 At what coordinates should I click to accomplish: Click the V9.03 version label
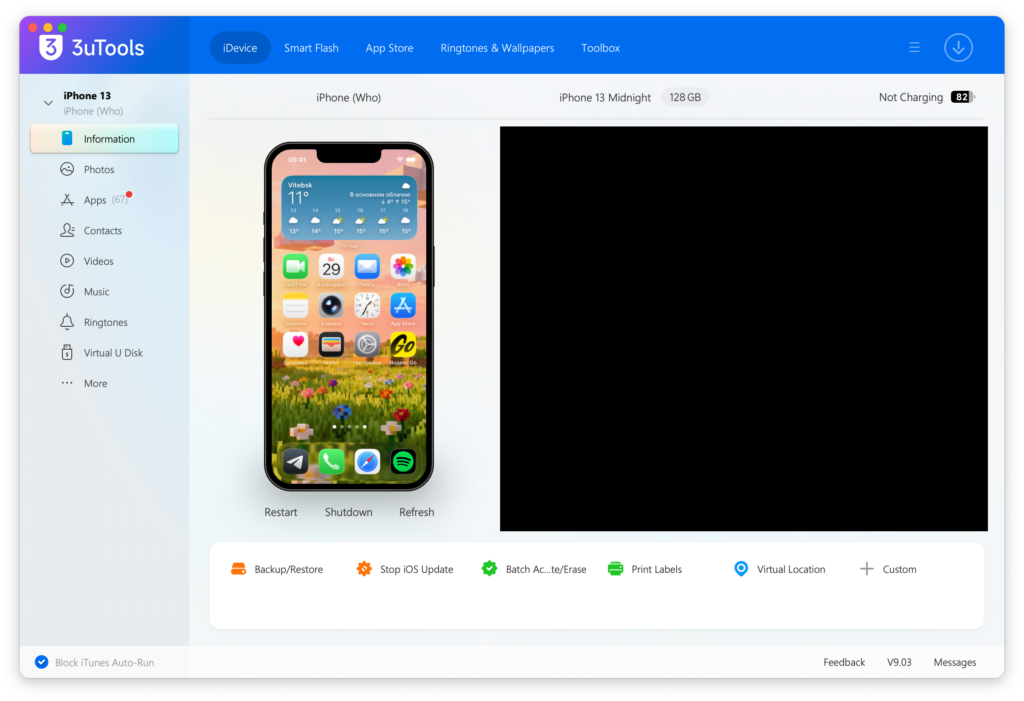click(x=899, y=662)
